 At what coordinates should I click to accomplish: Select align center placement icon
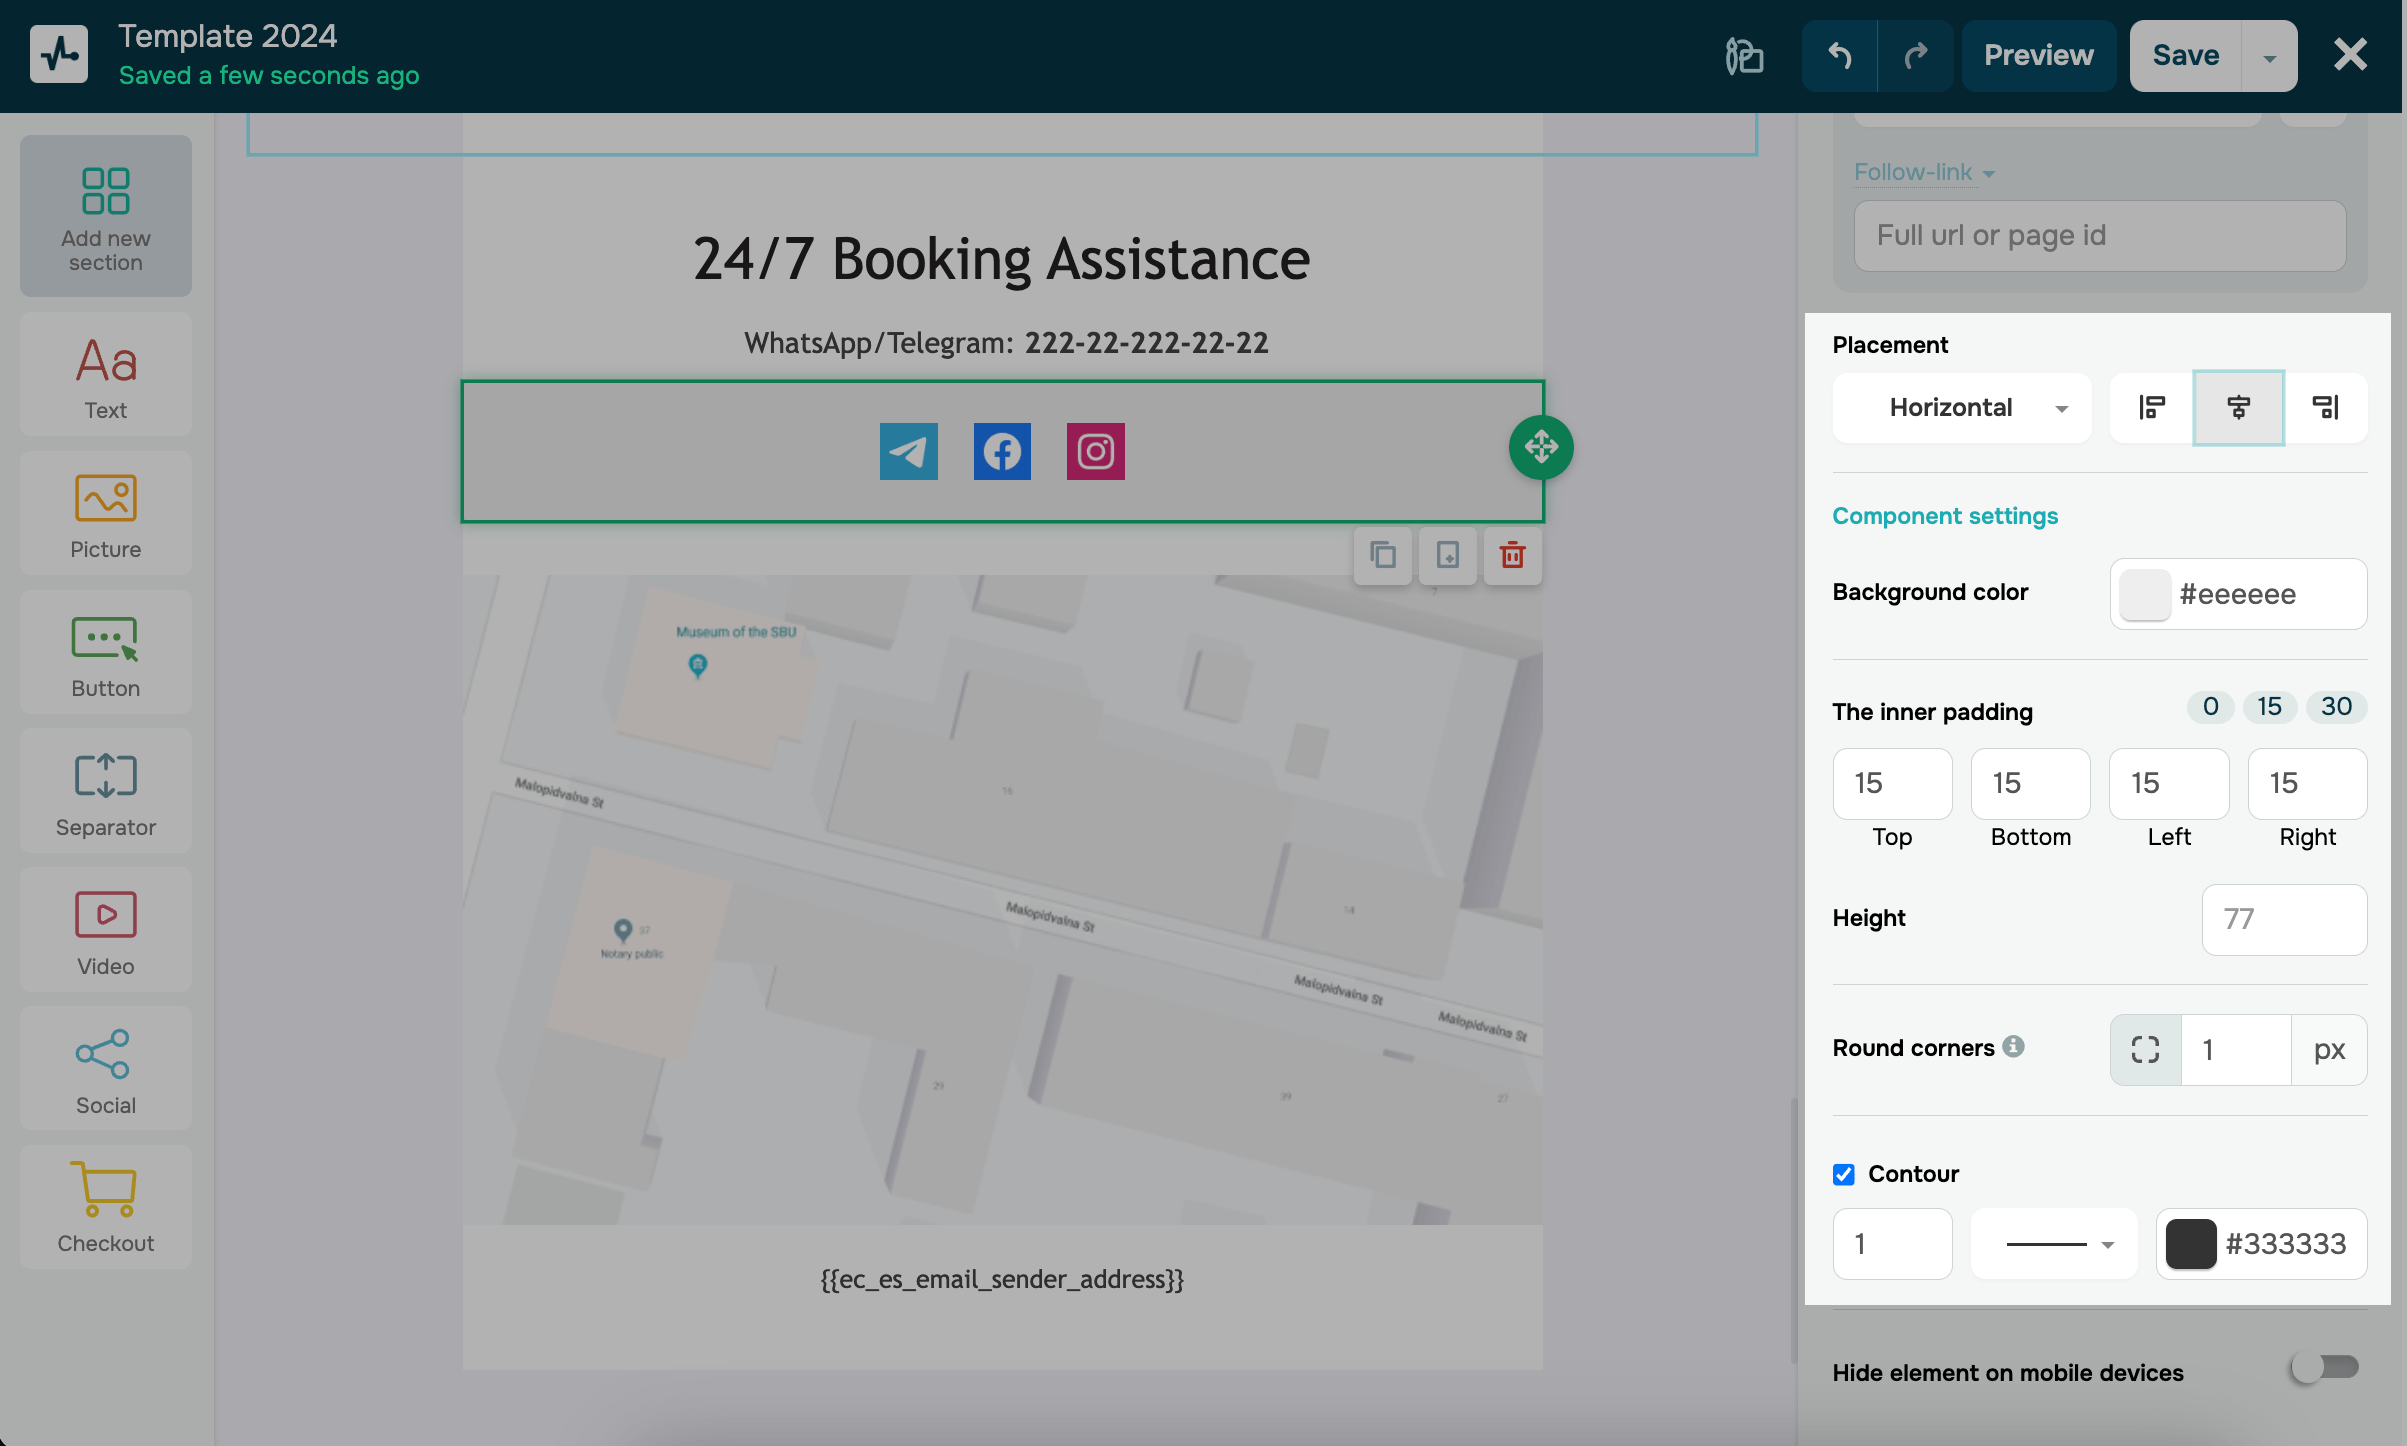tap(2238, 407)
